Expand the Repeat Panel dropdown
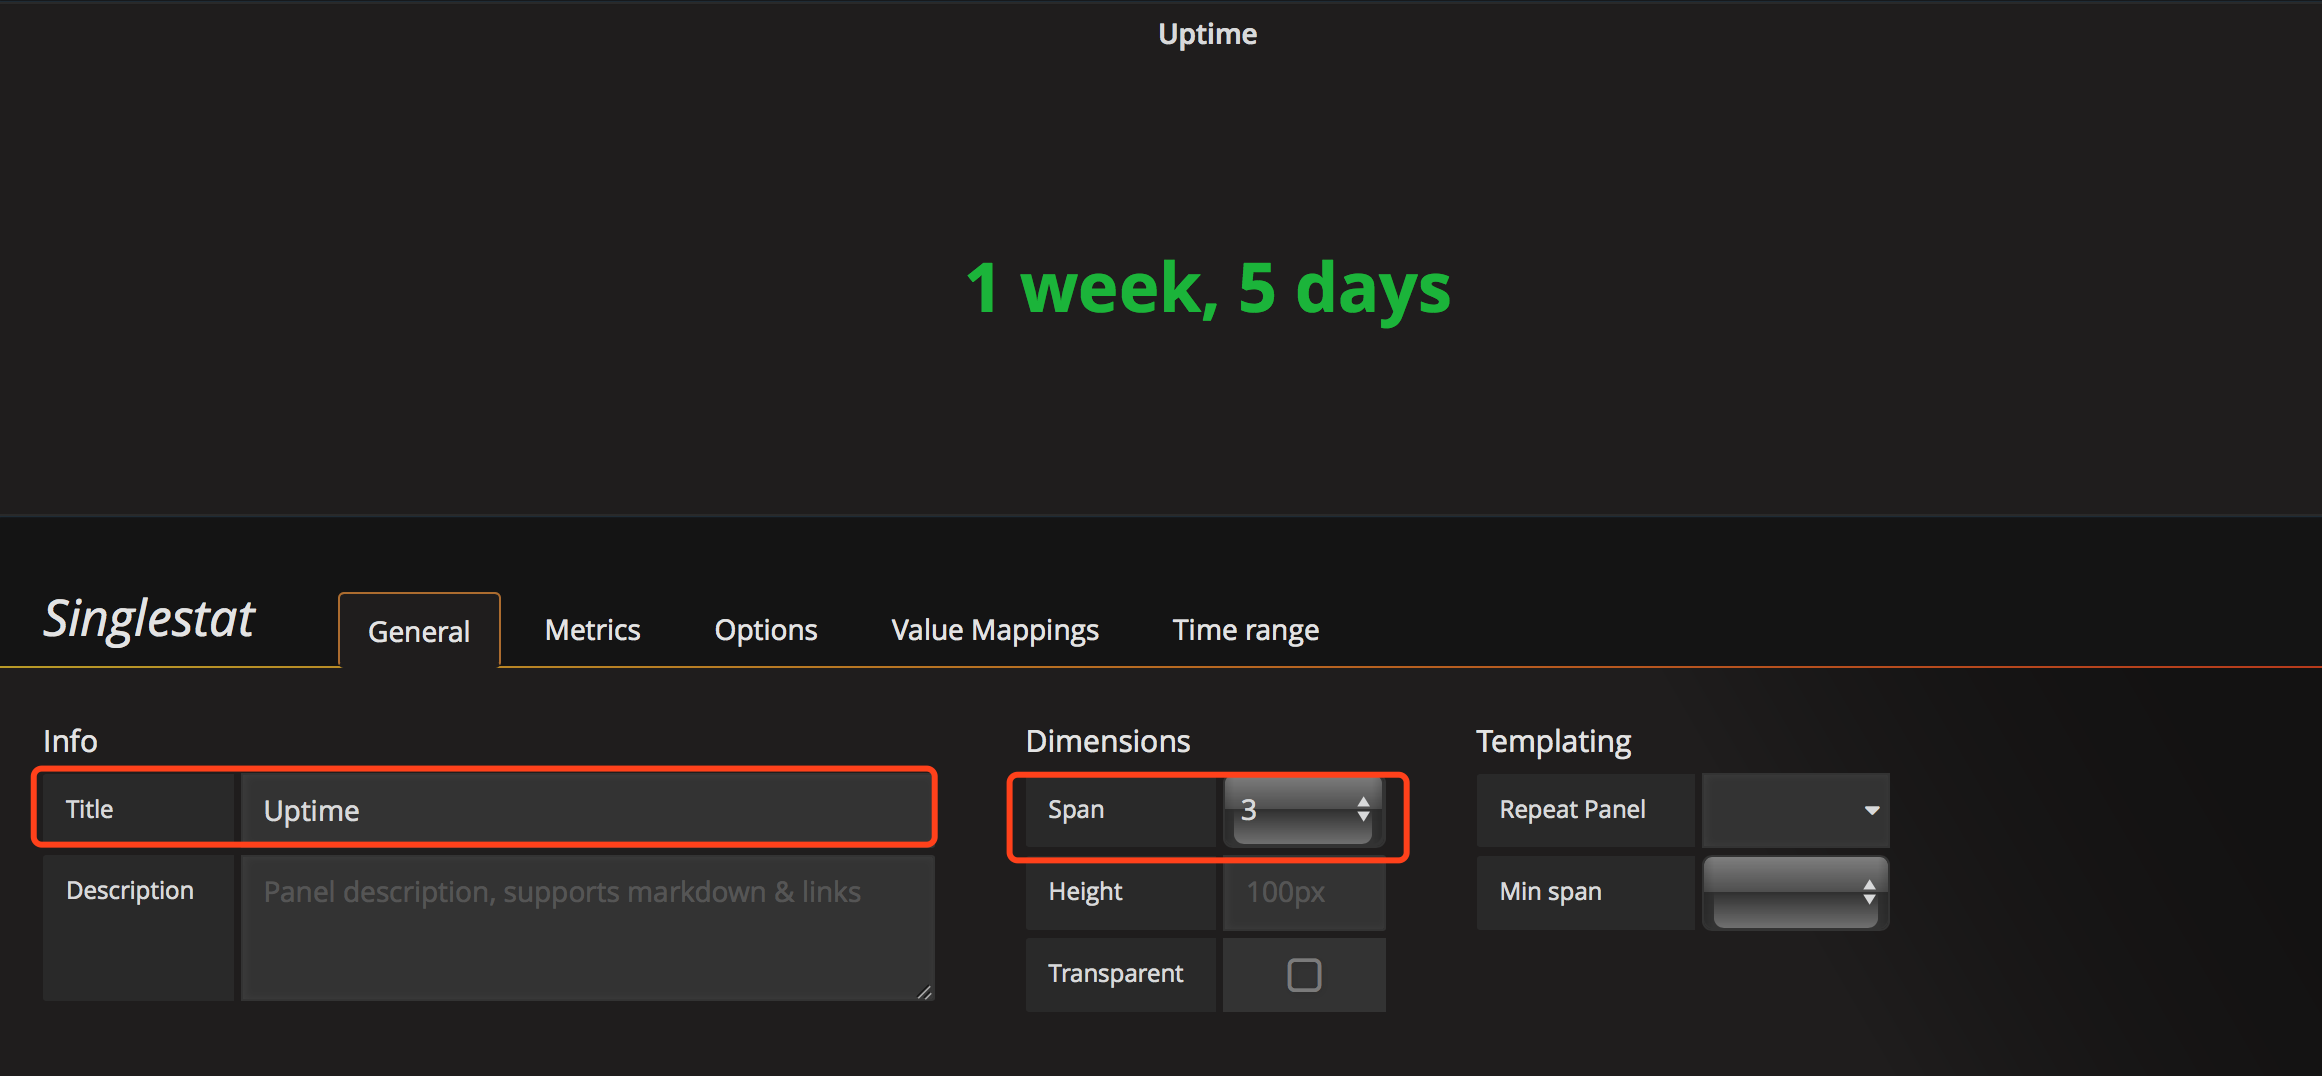This screenshot has height=1076, width=2322. click(x=1795, y=810)
